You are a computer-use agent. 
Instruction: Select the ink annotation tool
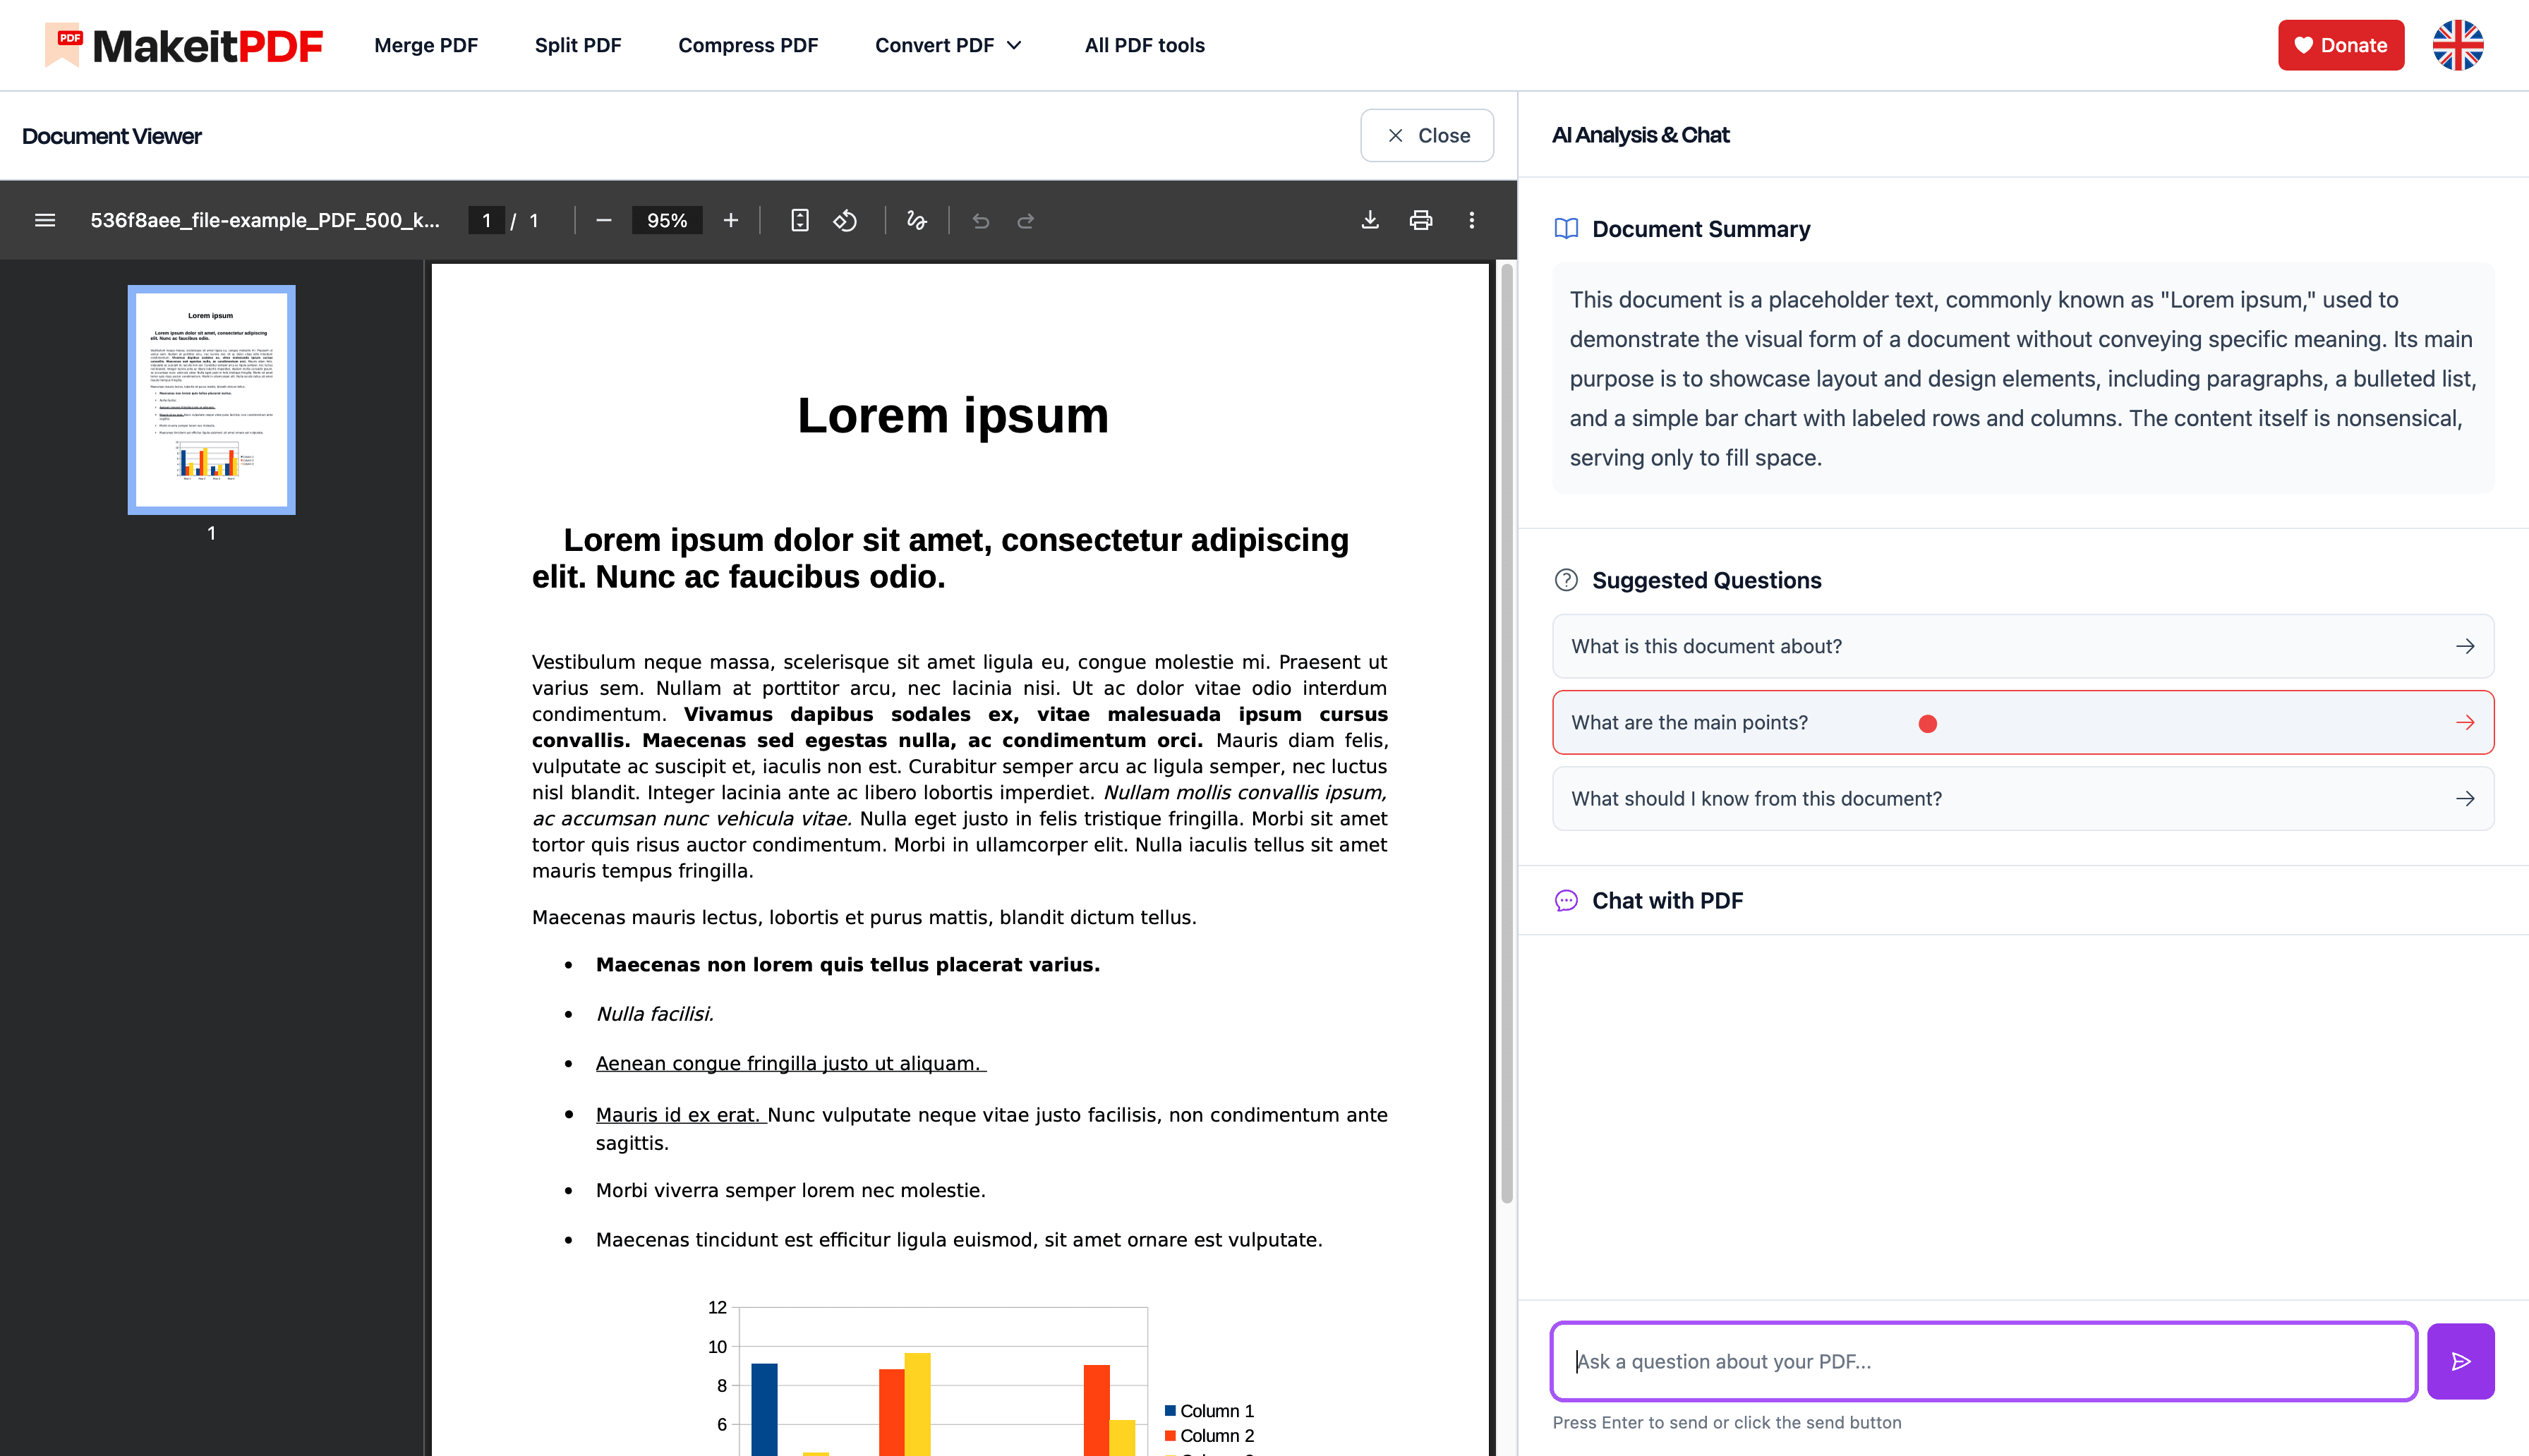tap(916, 220)
